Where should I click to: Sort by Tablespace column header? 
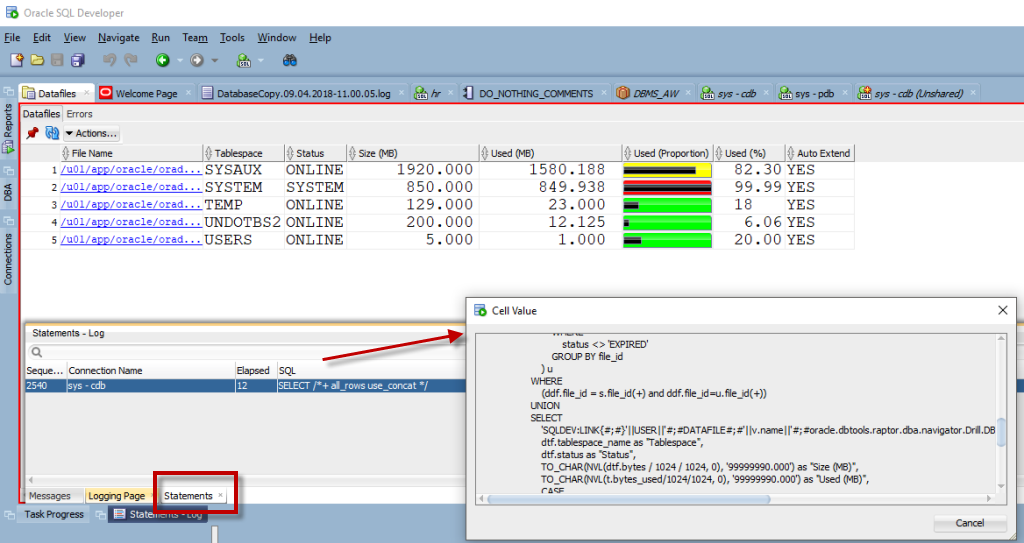pyautogui.click(x=244, y=153)
